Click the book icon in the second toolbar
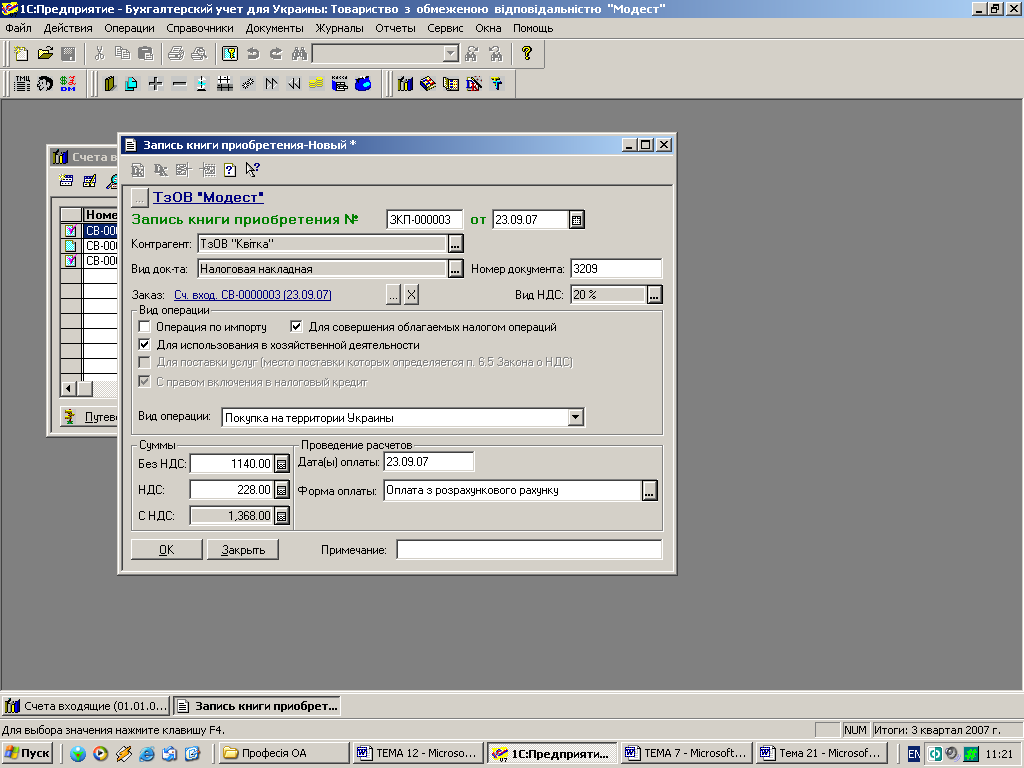The width and height of the screenshot is (1024, 768). (x=110, y=84)
